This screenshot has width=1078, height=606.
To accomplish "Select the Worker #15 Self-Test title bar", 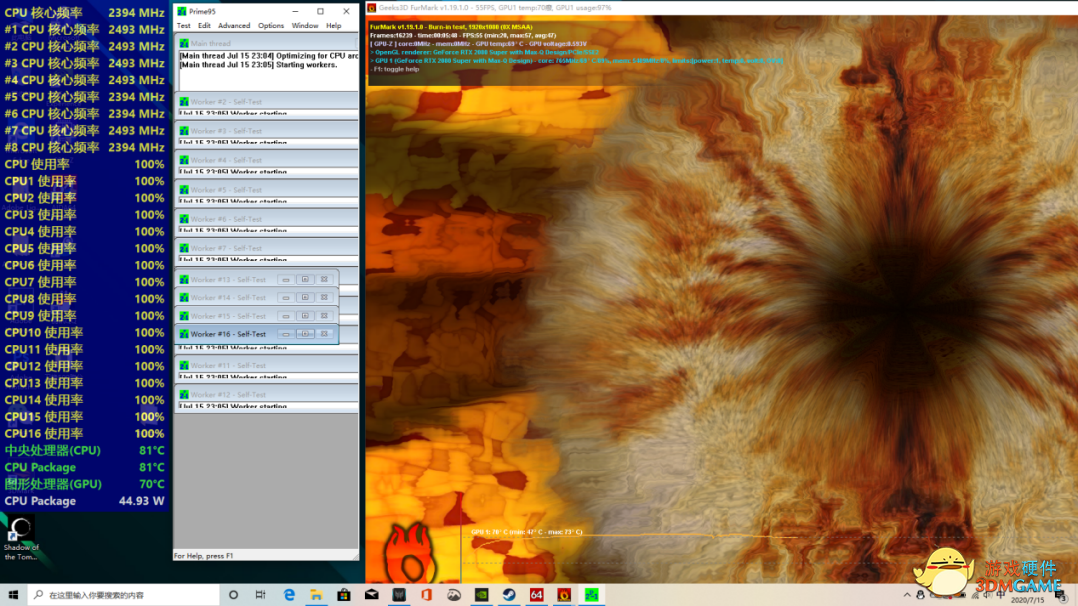I will pyautogui.click(x=257, y=316).
